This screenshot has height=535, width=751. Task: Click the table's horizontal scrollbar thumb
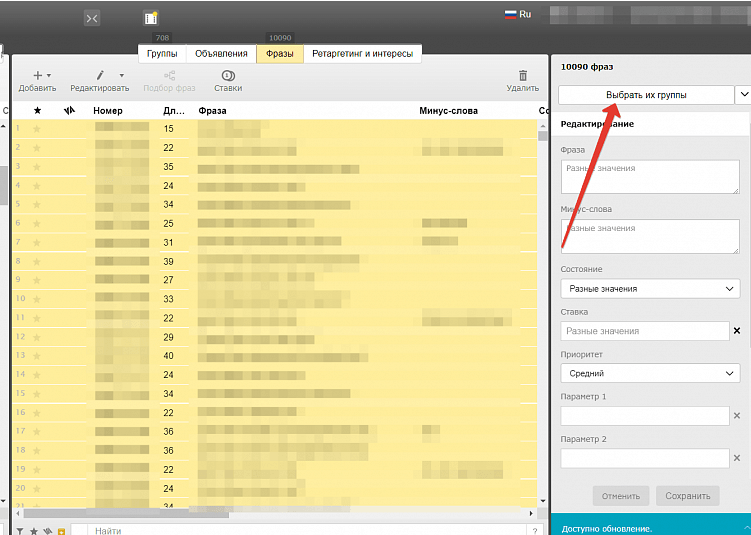126,513
